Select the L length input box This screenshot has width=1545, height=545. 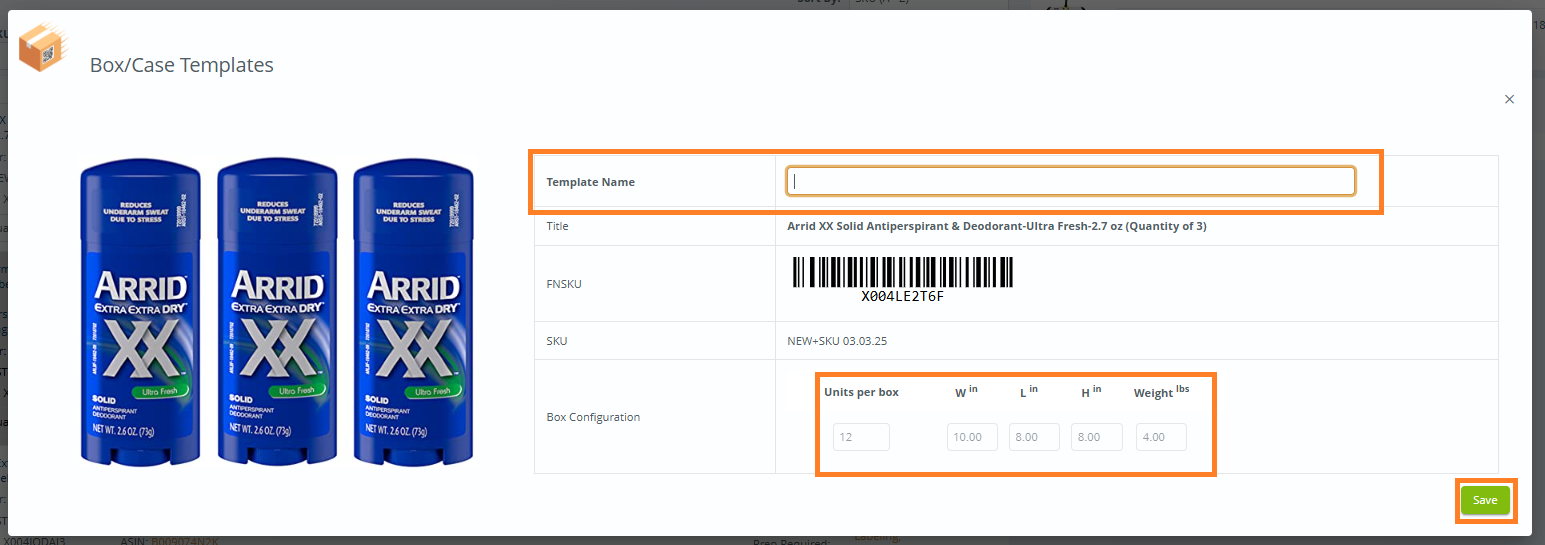(x=1034, y=437)
